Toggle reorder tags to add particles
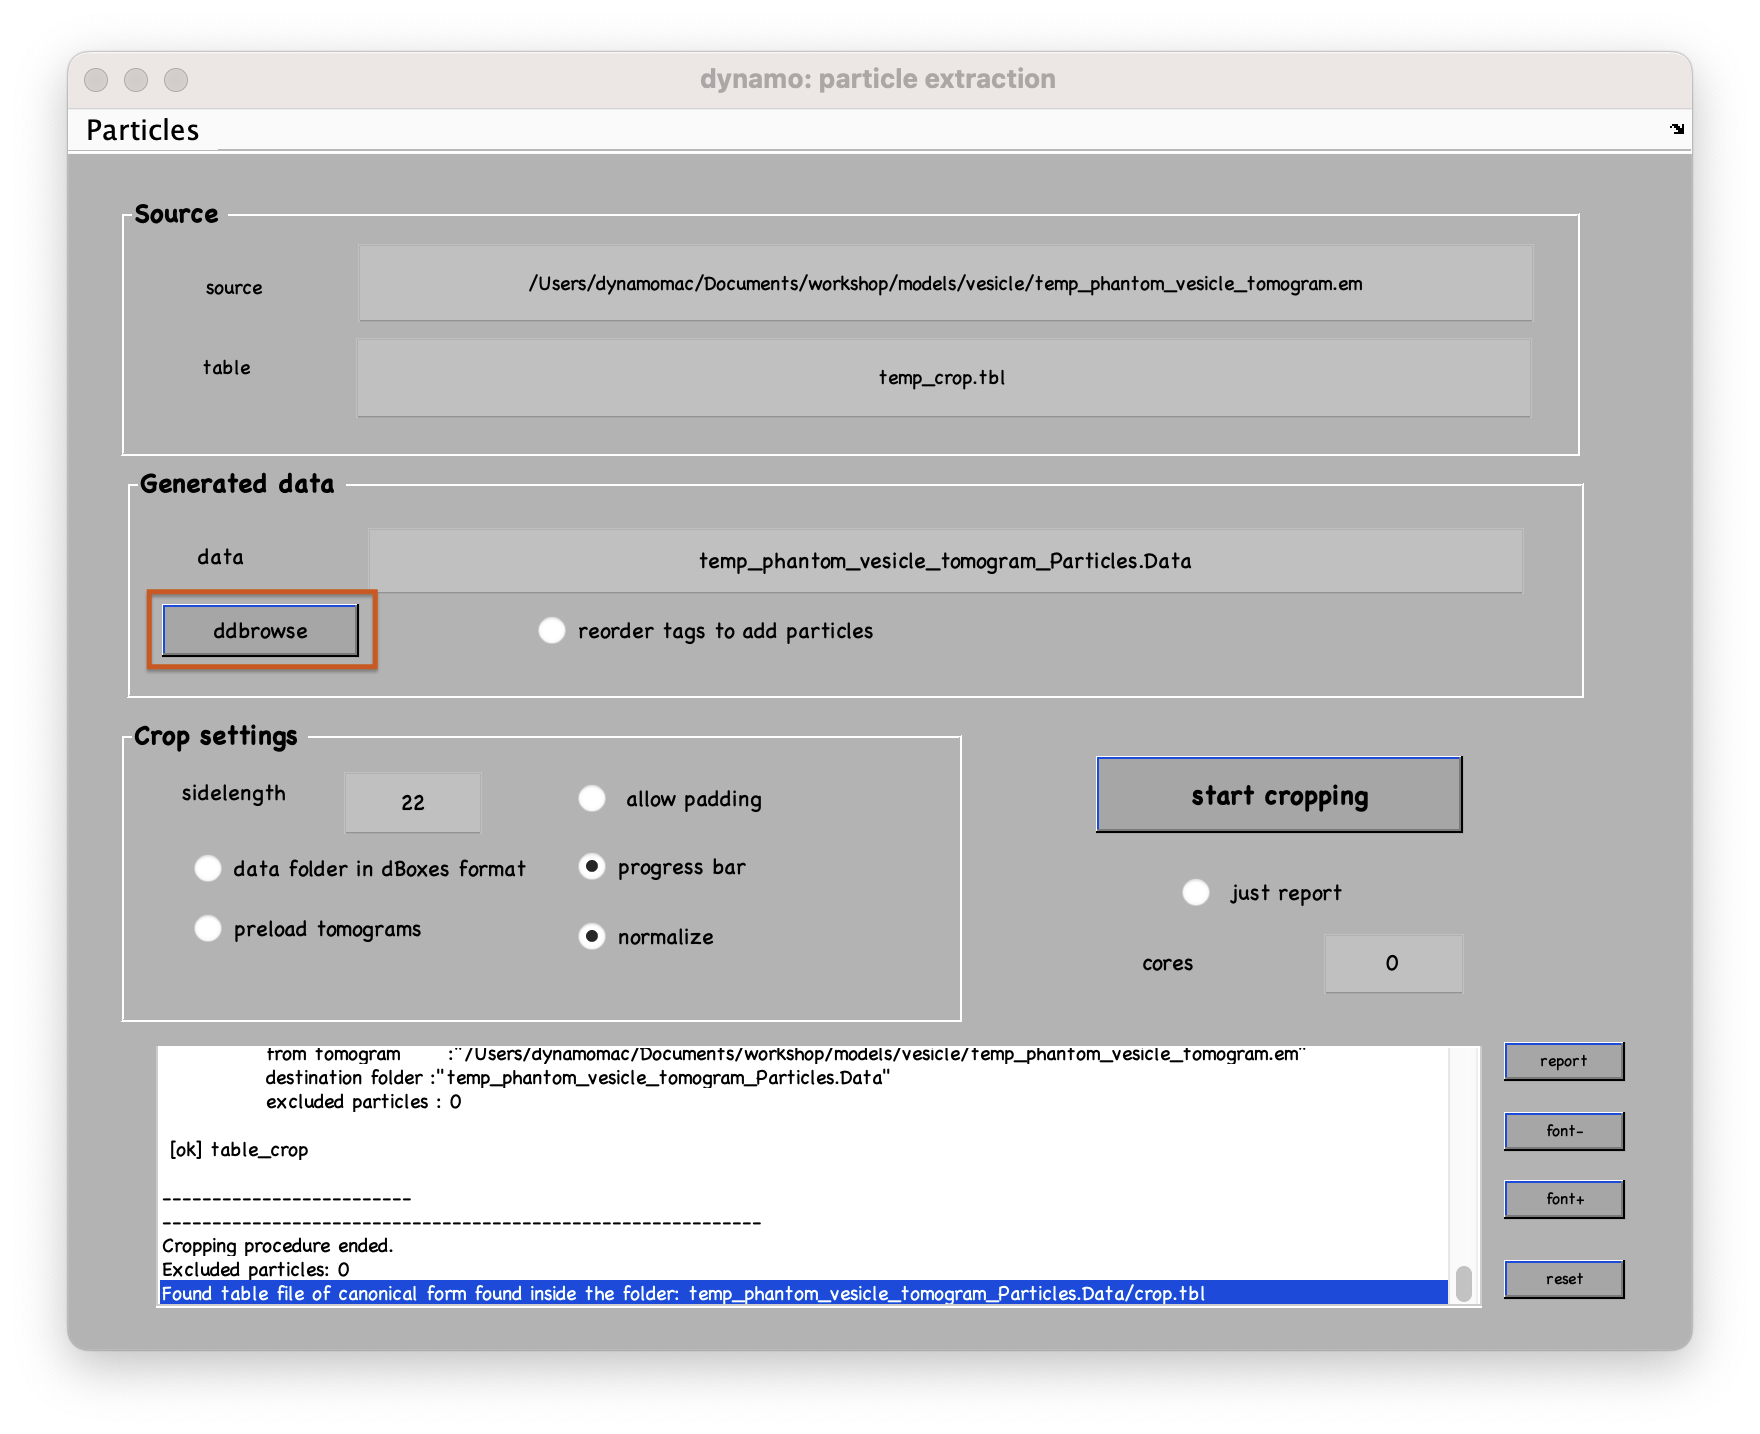1760x1434 pixels. point(552,631)
